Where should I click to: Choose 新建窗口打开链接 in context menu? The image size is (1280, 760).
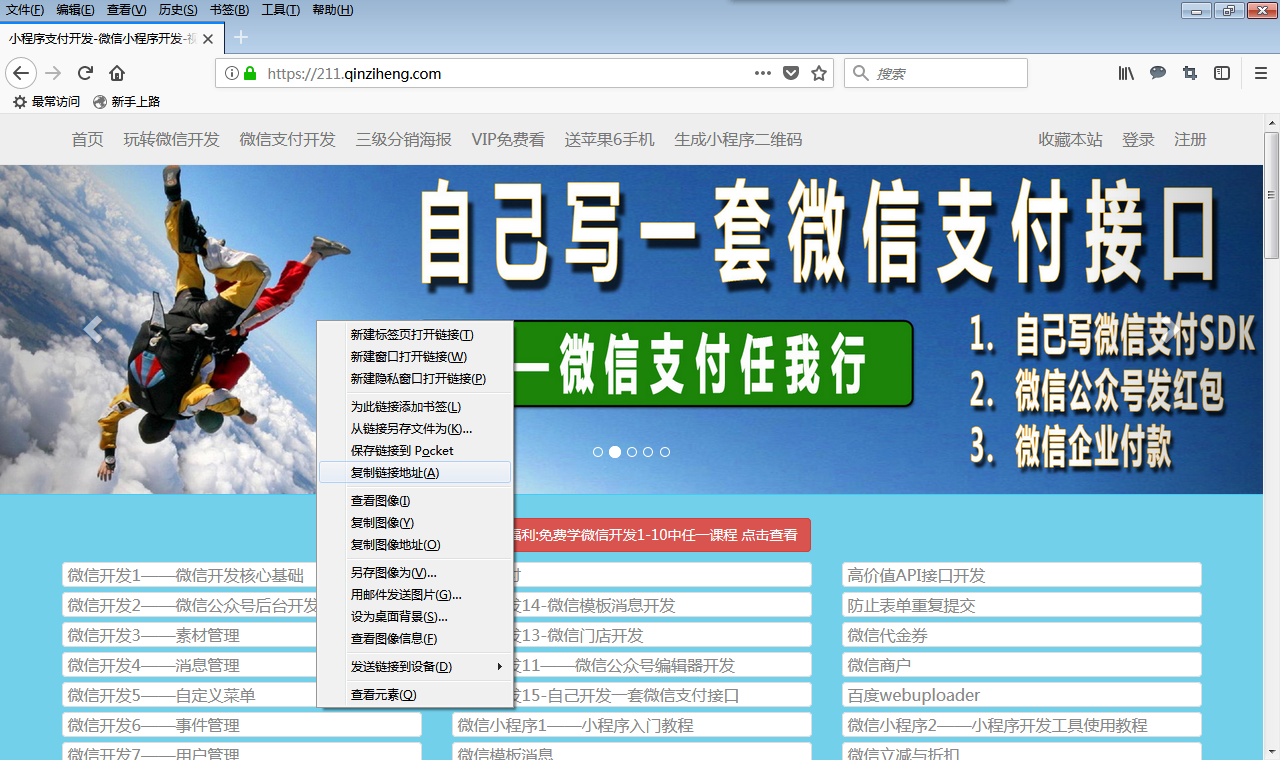tap(414, 357)
